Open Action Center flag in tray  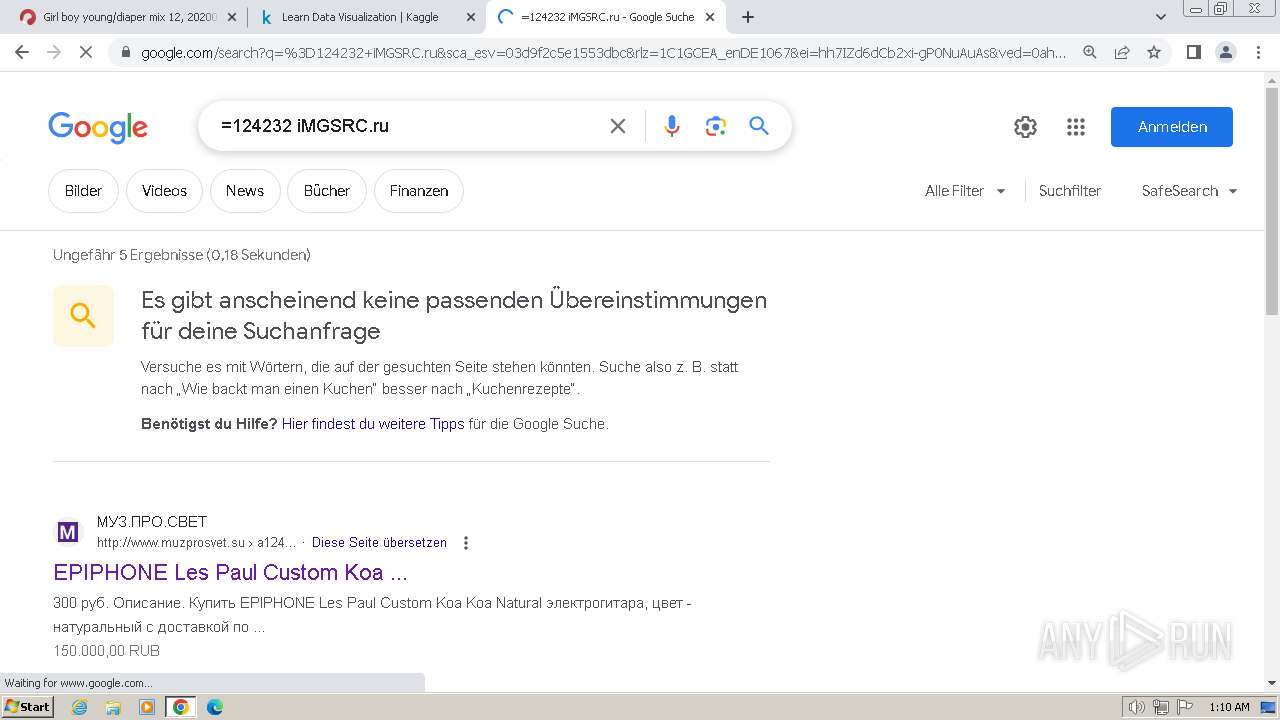[x=1183, y=707]
